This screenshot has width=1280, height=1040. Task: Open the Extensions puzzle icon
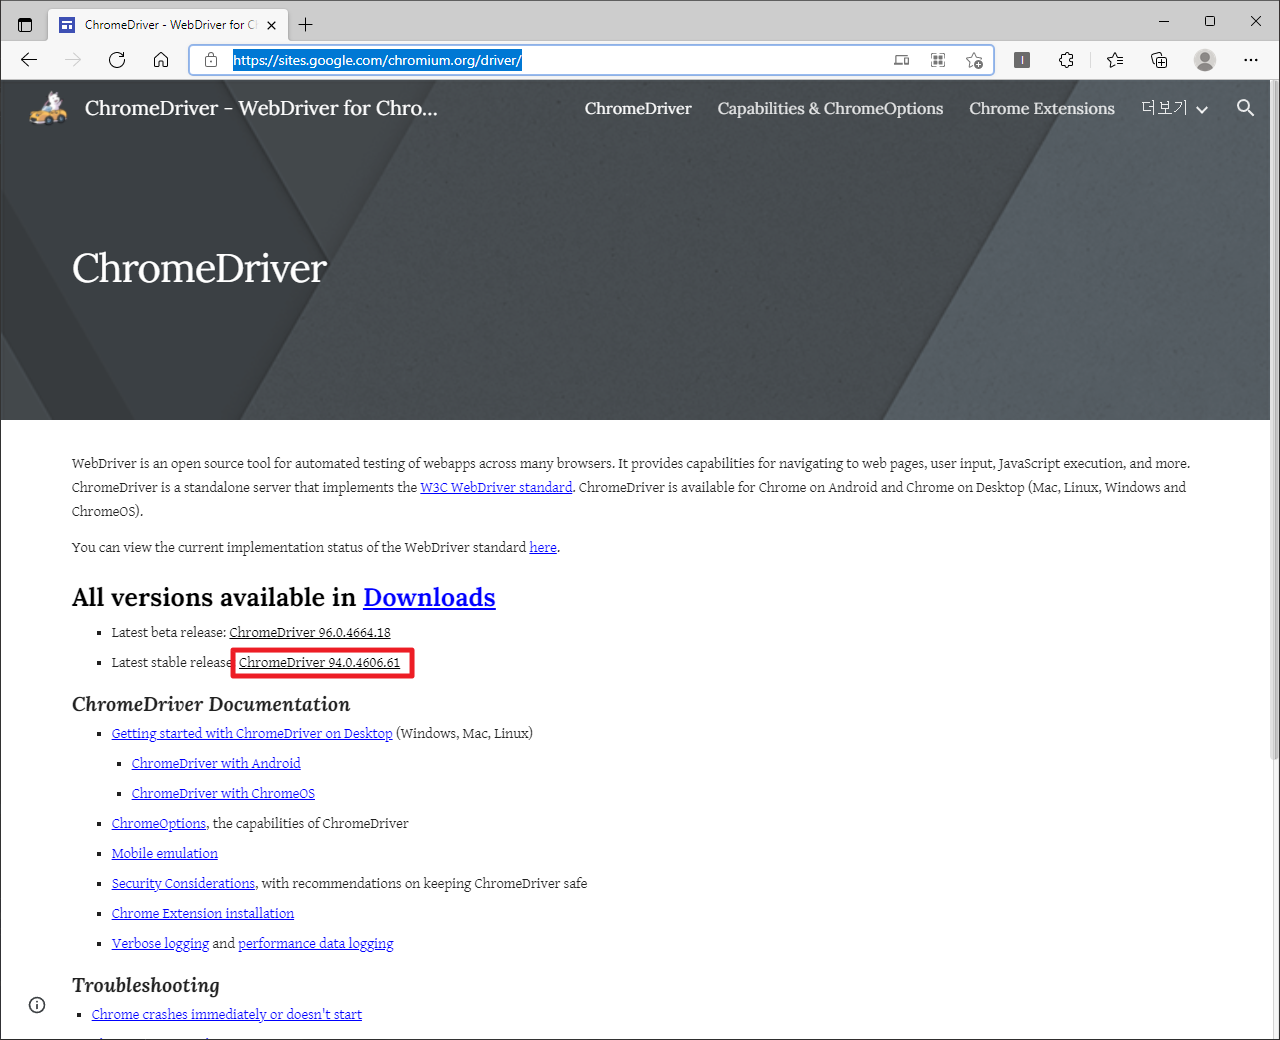coord(1067,60)
